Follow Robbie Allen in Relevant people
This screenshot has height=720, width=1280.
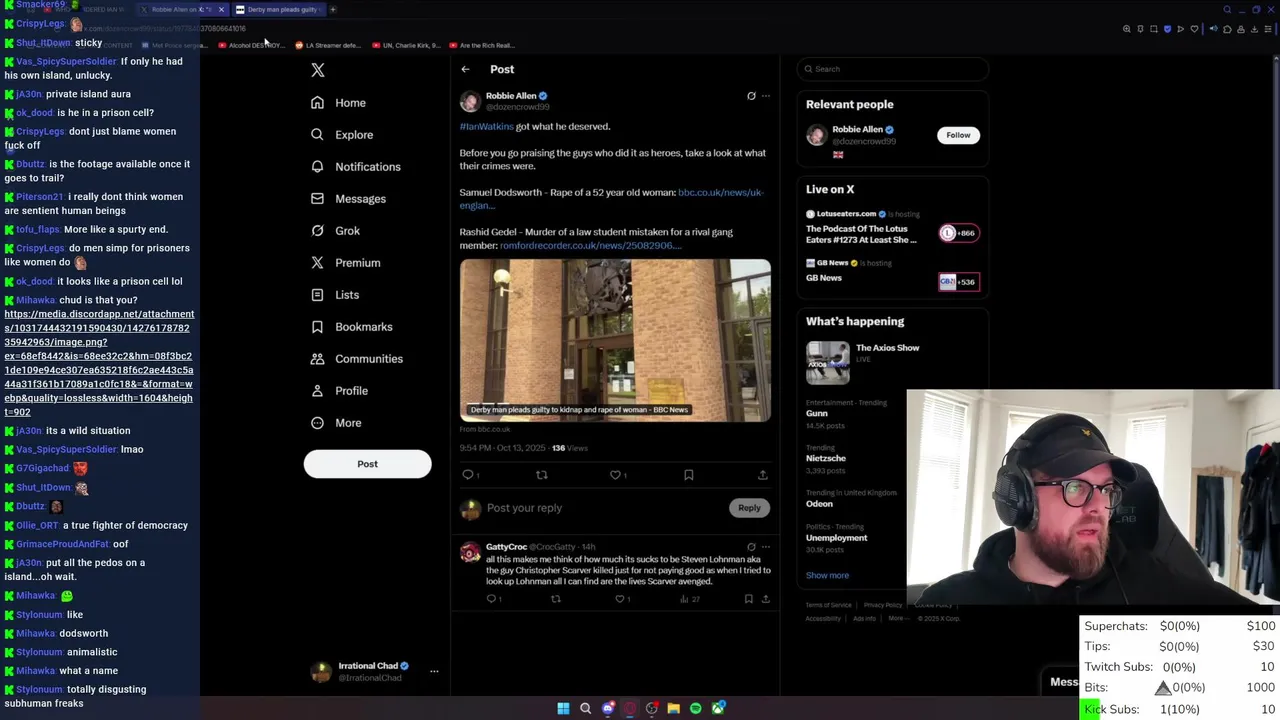click(x=958, y=135)
